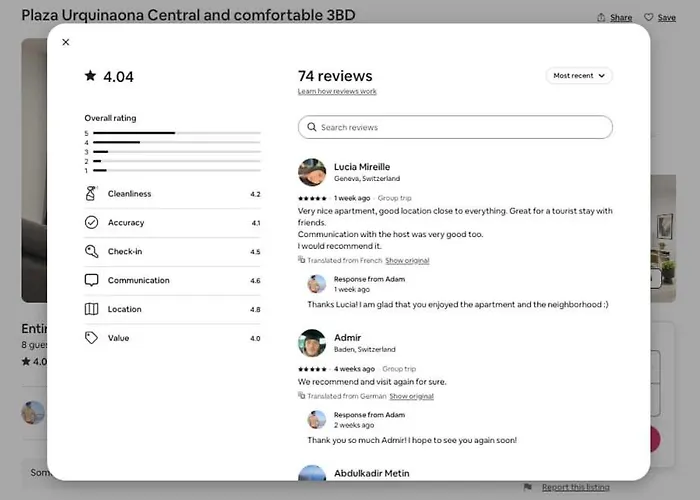Viewport: 700px width, 500px height.
Task: Open host Adam's avatar in first response
Action: [x=317, y=284]
